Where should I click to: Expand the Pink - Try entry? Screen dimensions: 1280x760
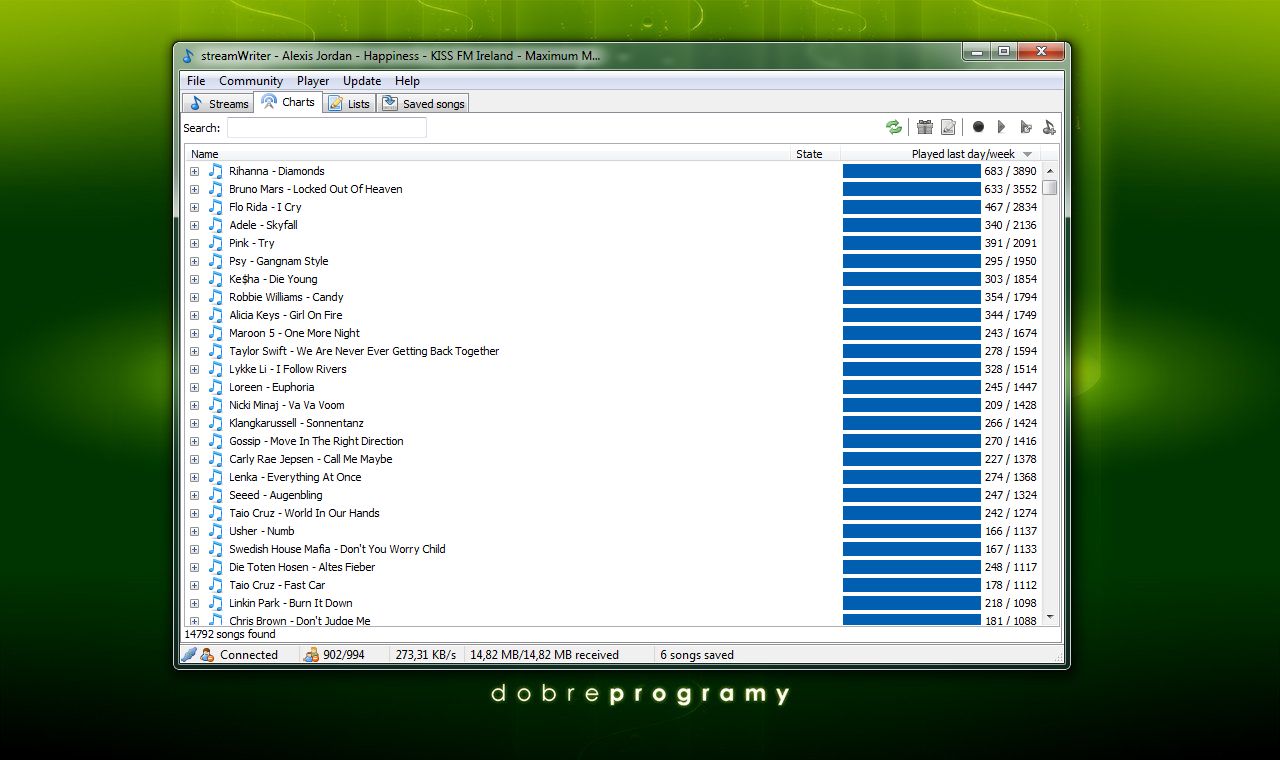tap(194, 243)
